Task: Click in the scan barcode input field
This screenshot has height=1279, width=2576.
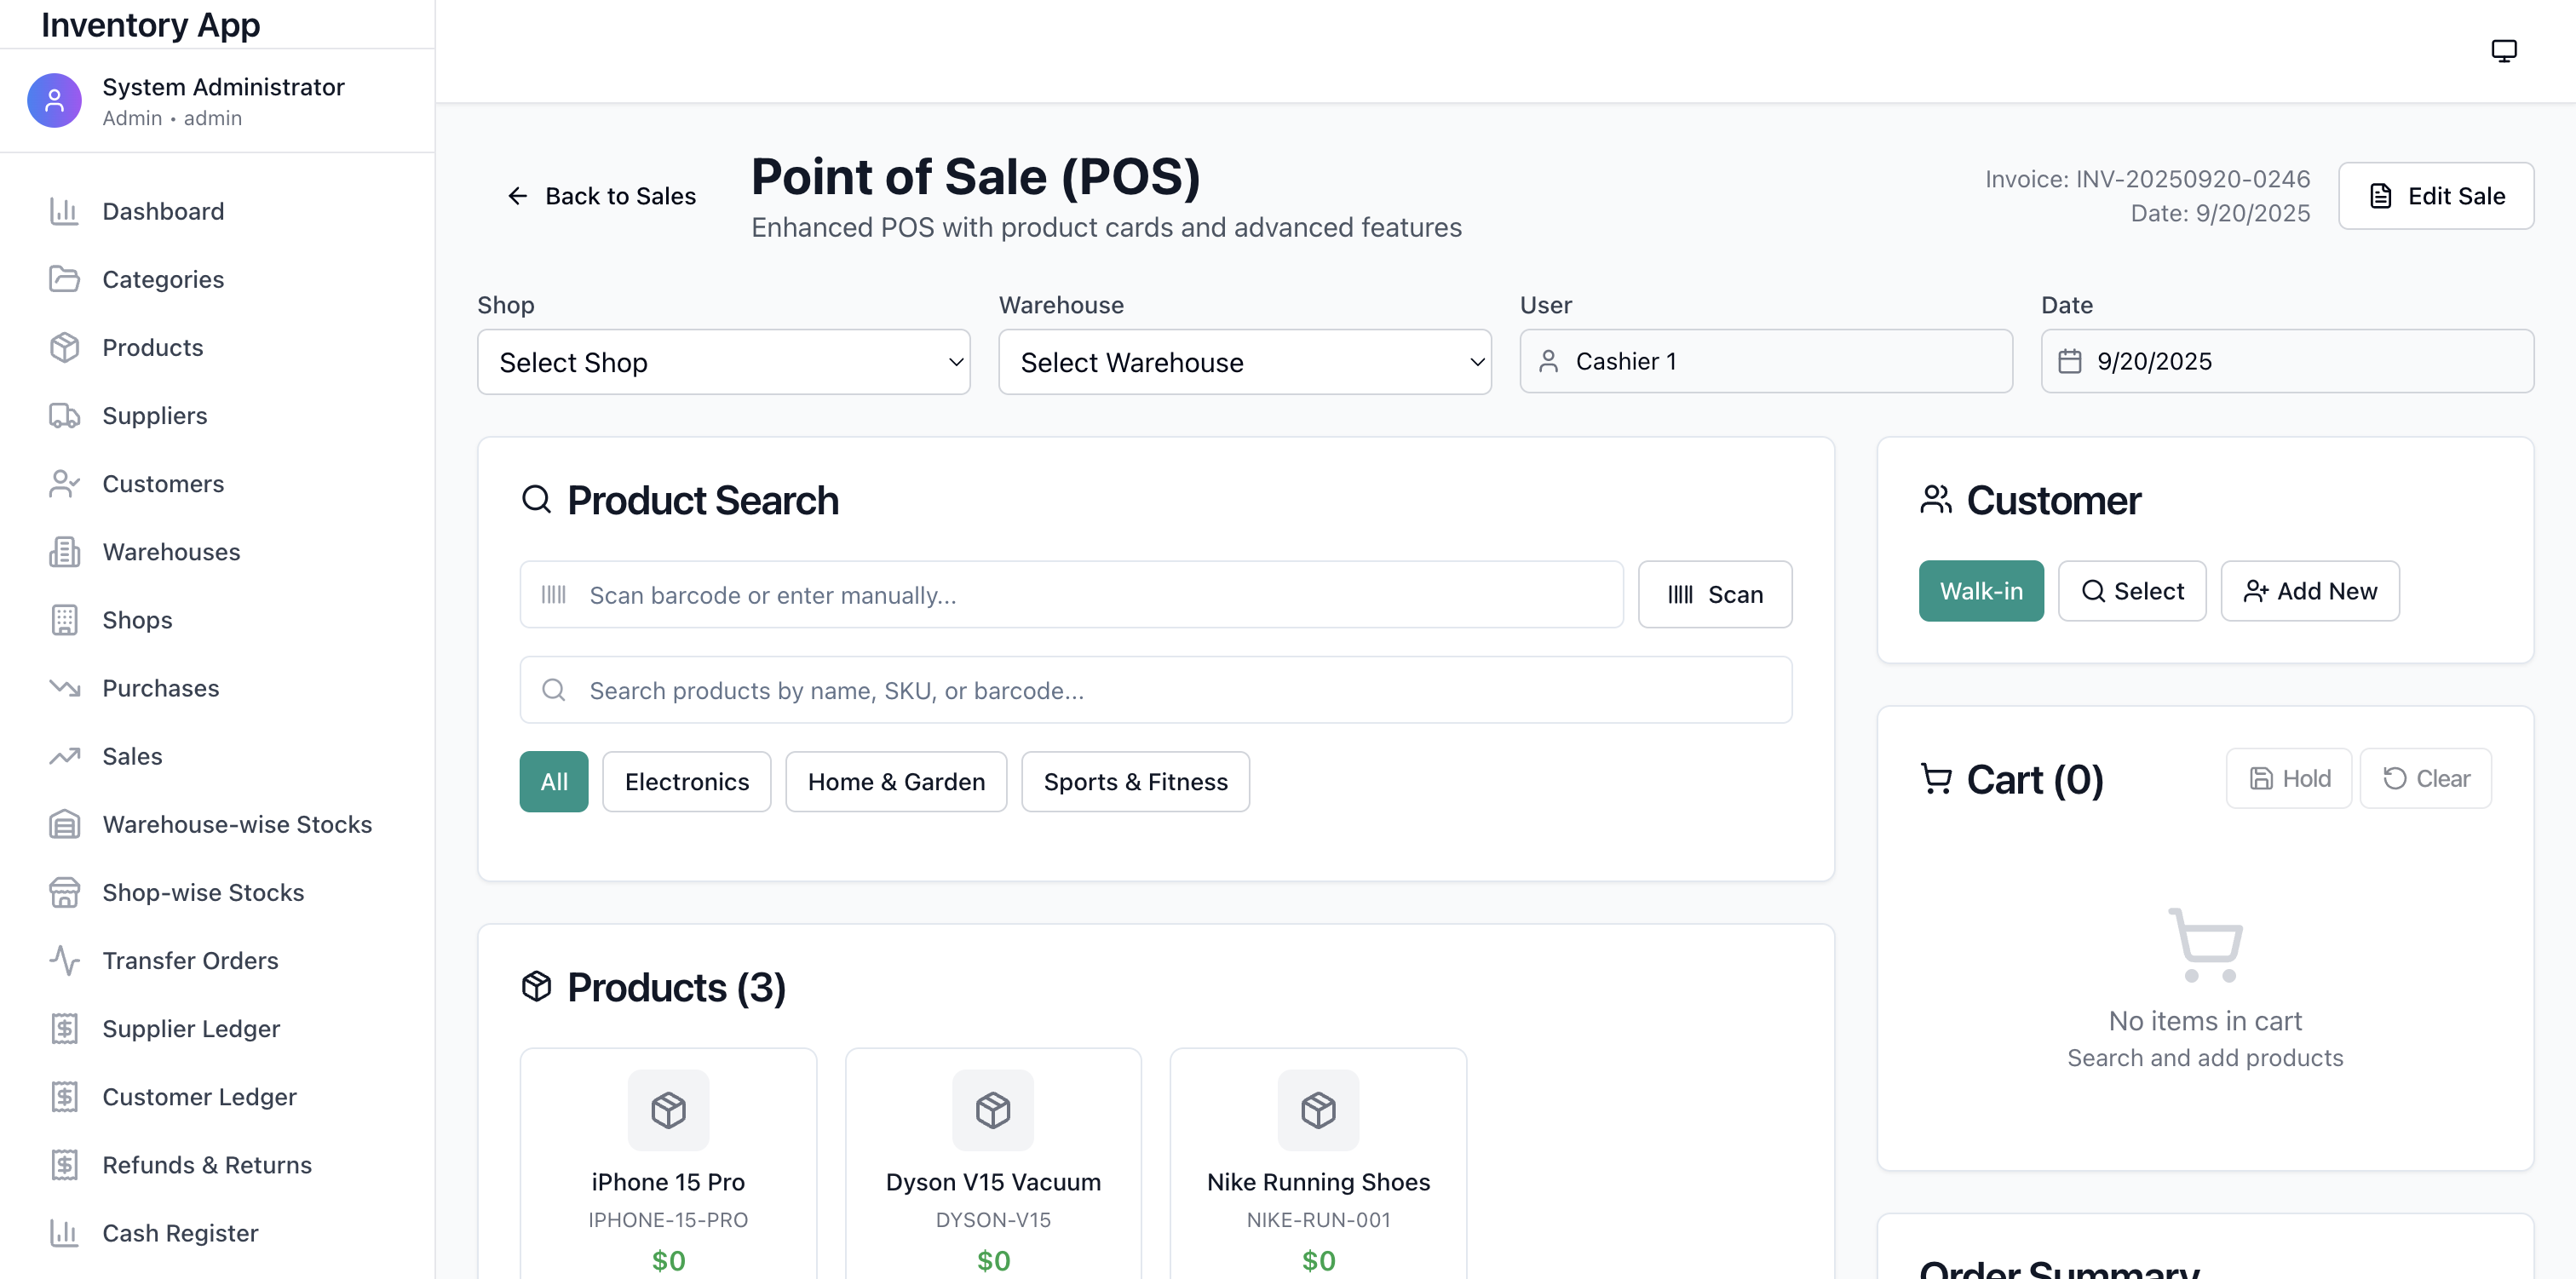Action: coord(1071,595)
